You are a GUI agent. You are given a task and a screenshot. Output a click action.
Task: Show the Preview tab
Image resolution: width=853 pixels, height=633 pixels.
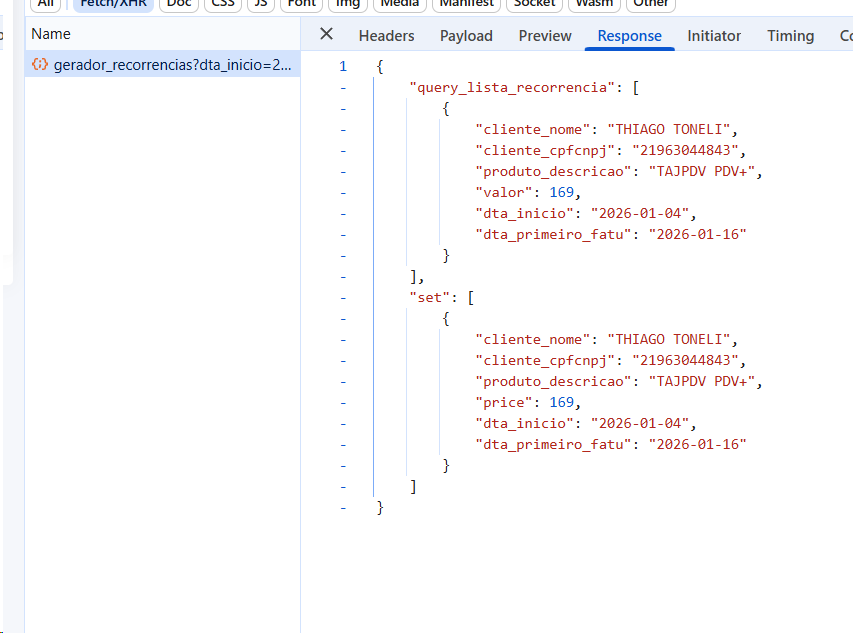[545, 36]
